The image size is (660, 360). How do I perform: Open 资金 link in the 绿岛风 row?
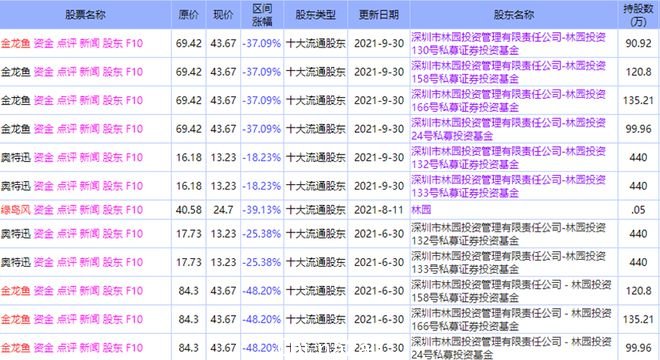43,210
